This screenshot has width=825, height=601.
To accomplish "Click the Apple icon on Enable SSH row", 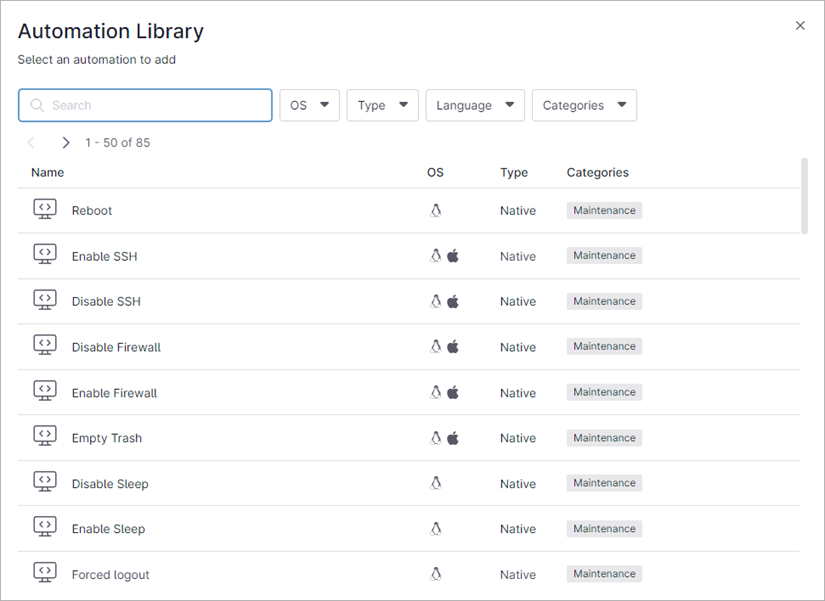I will (x=453, y=255).
